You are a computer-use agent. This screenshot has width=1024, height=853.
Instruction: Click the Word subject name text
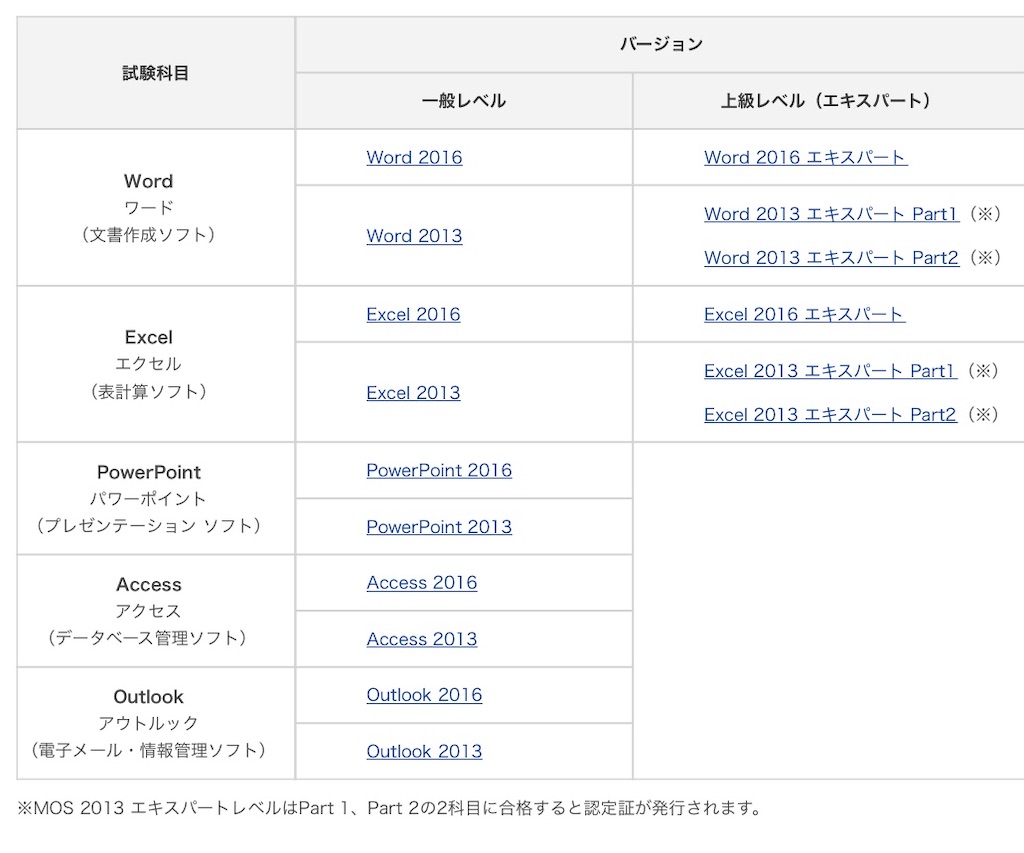149,181
